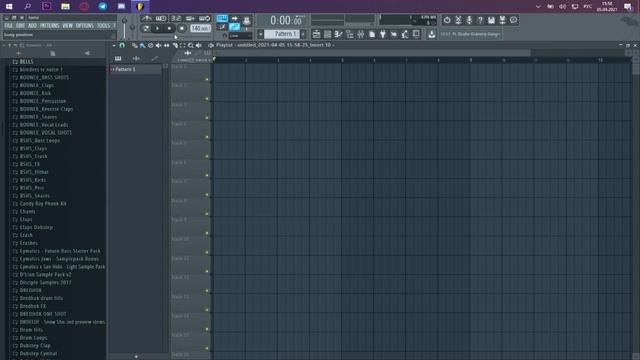Viewport: 640px width, 360px height.
Task: Select the playlist playback speaker tool
Action: [199, 45]
